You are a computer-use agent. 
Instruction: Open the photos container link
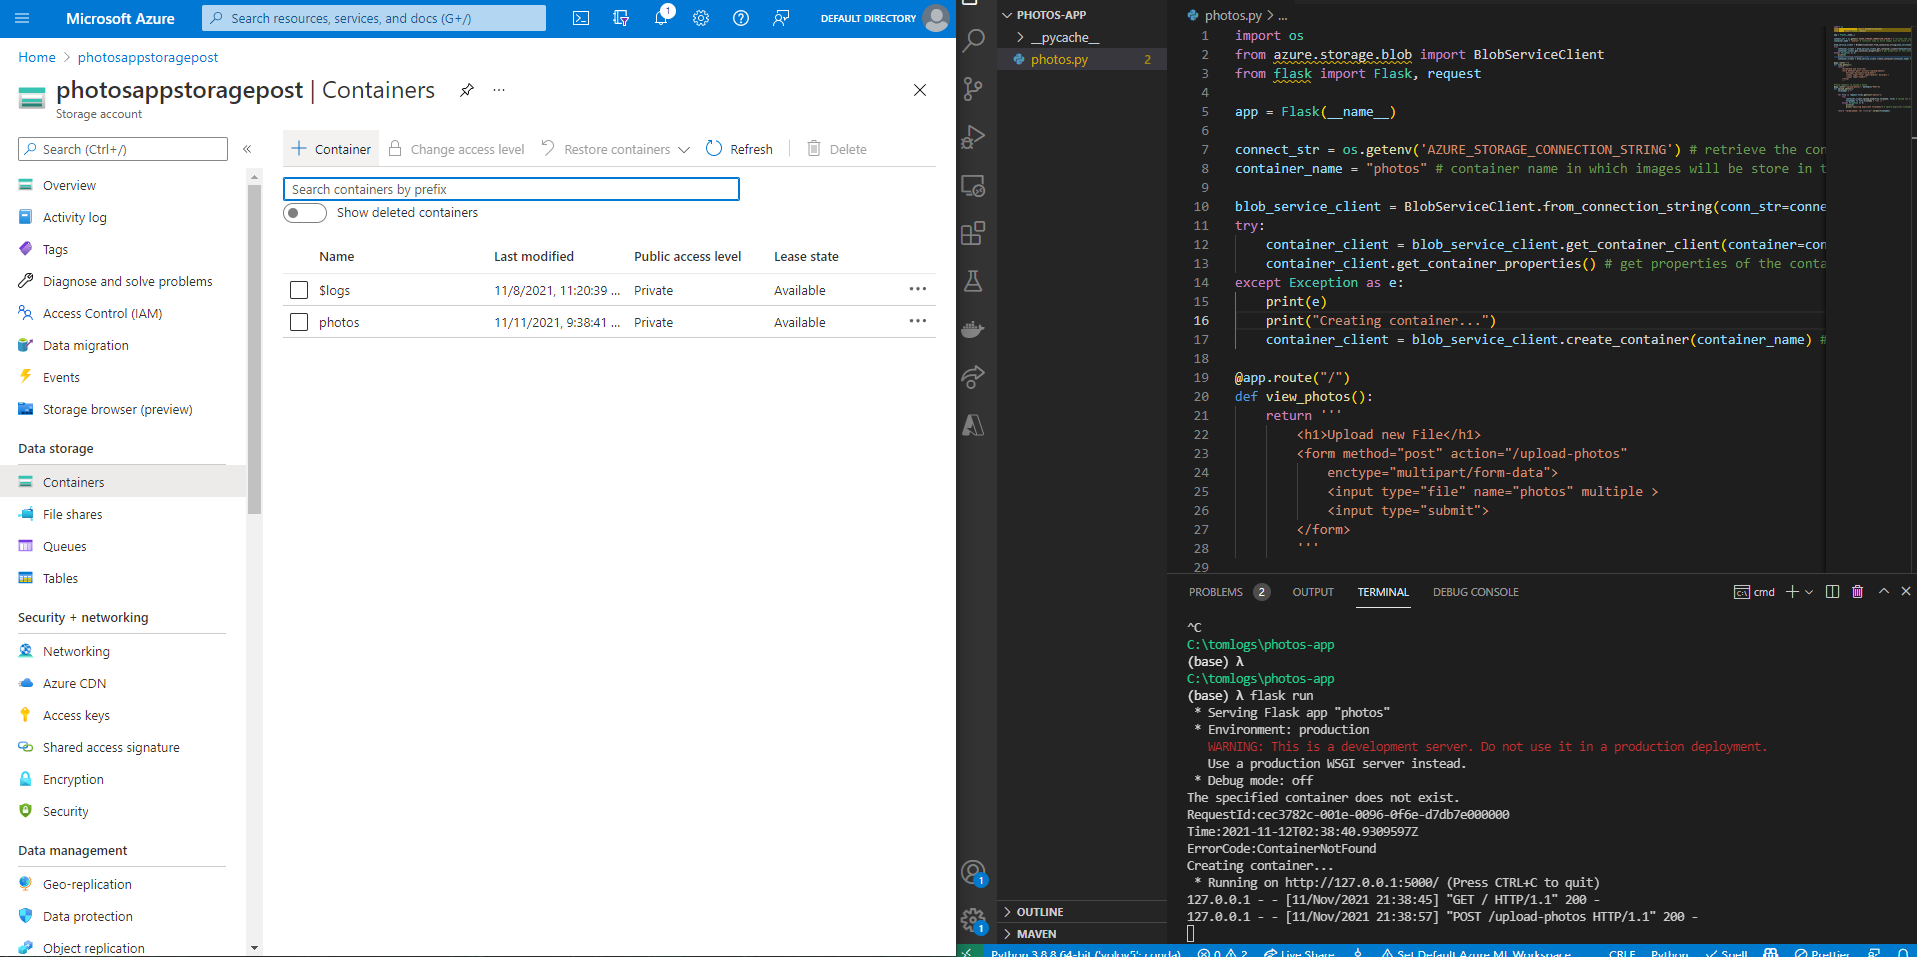pos(339,322)
